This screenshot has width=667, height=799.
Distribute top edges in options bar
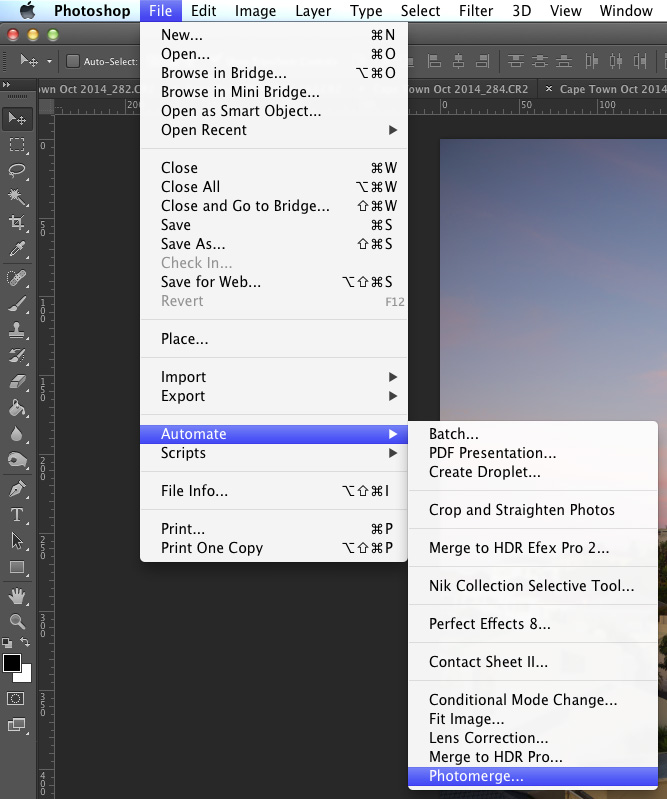tap(516, 62)
